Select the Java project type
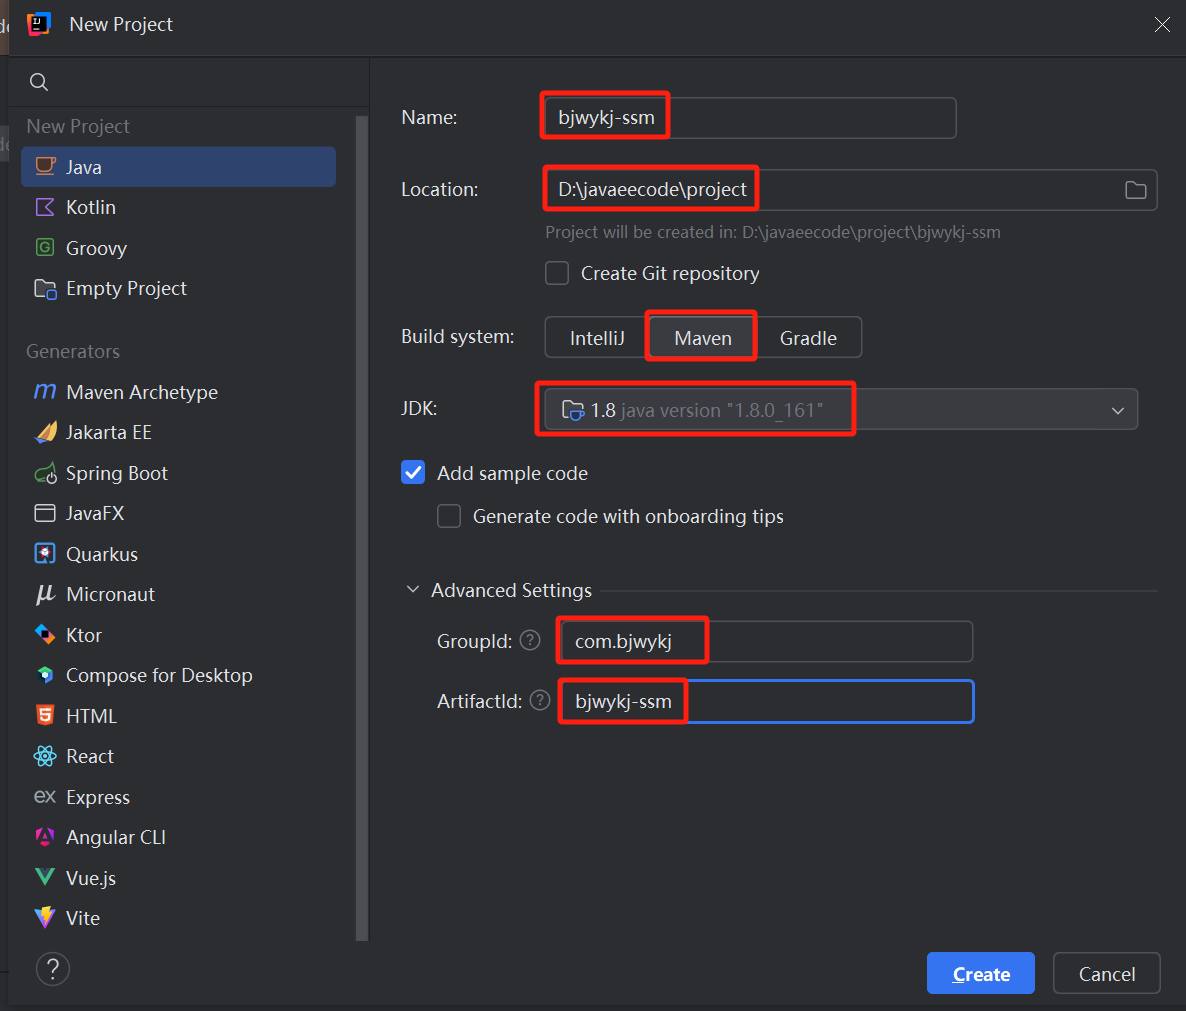This screenshot has width=1186, height=1011. click(x=179, y=167)
